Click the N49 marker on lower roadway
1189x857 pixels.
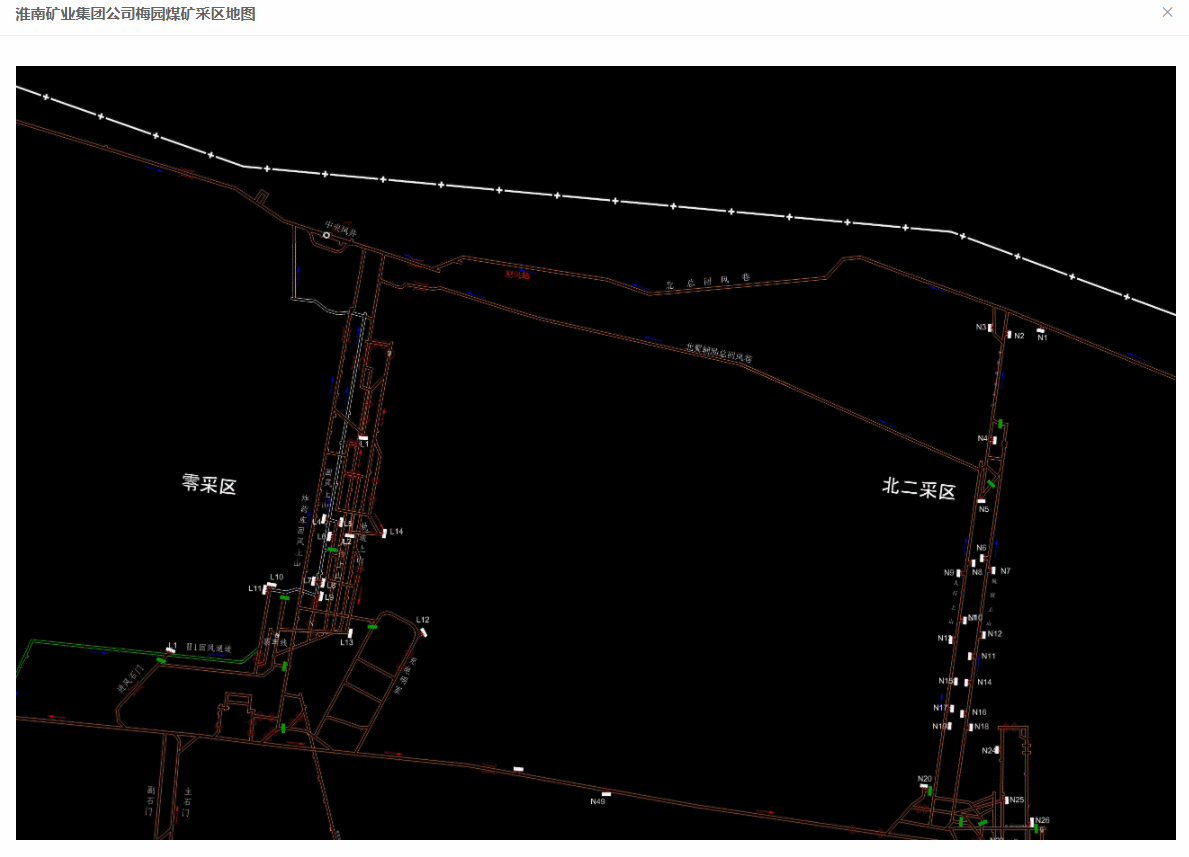[606, 794]
